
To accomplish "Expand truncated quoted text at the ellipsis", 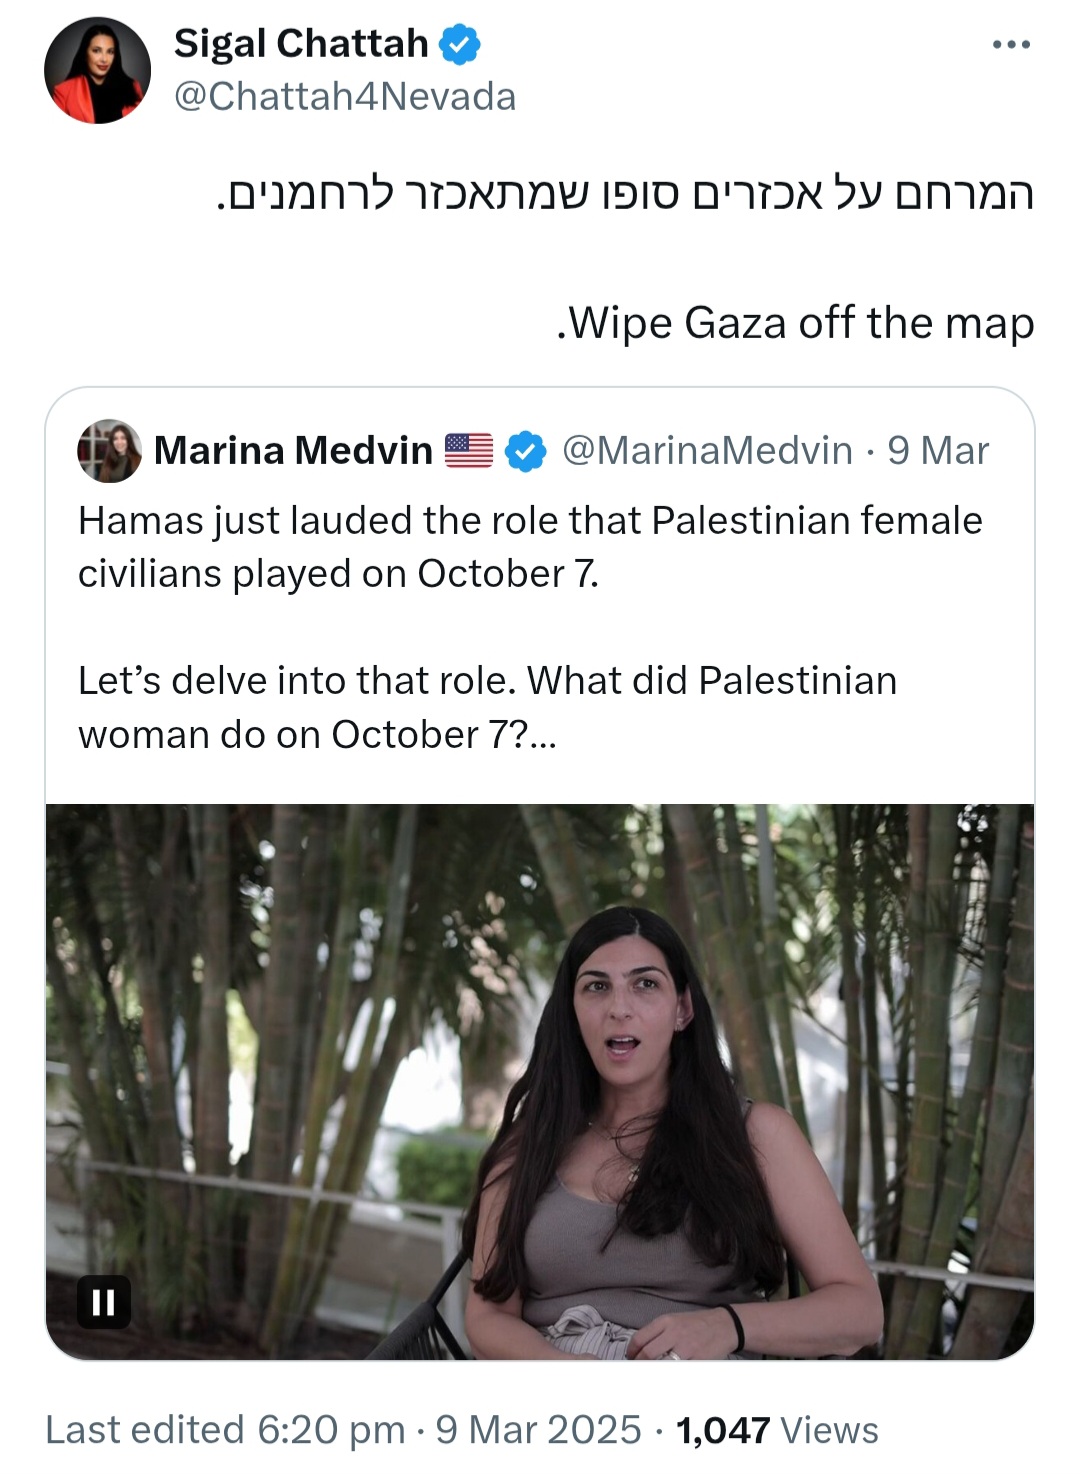I will coord(542,736).
